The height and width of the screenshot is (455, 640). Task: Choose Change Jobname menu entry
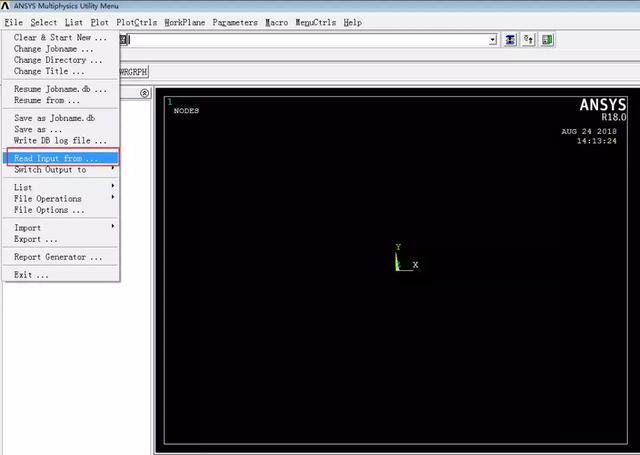(x=60, y=49)
